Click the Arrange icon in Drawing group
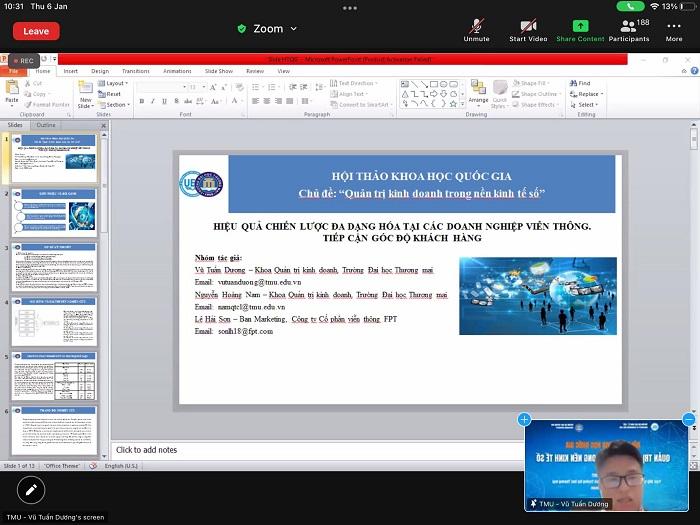The height and width of the screenshot is (525, 700). 478,94
